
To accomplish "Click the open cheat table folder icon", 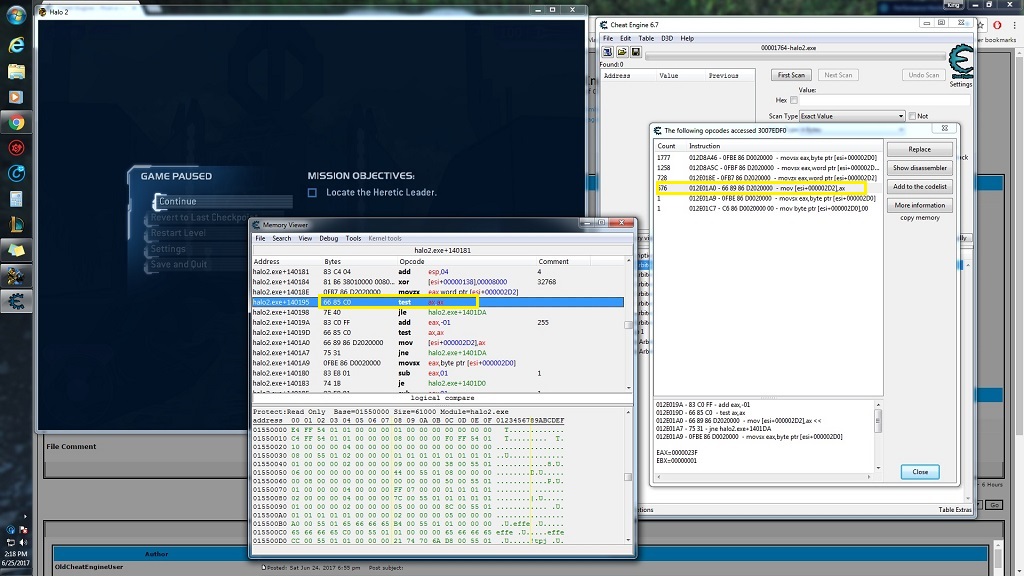I will (x=622, y=52).
